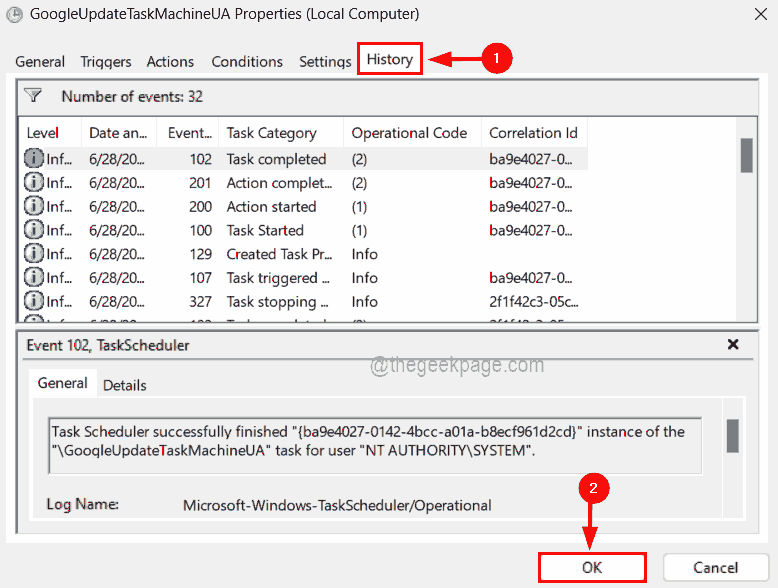Select event 201 Action completed

point(306,183)
